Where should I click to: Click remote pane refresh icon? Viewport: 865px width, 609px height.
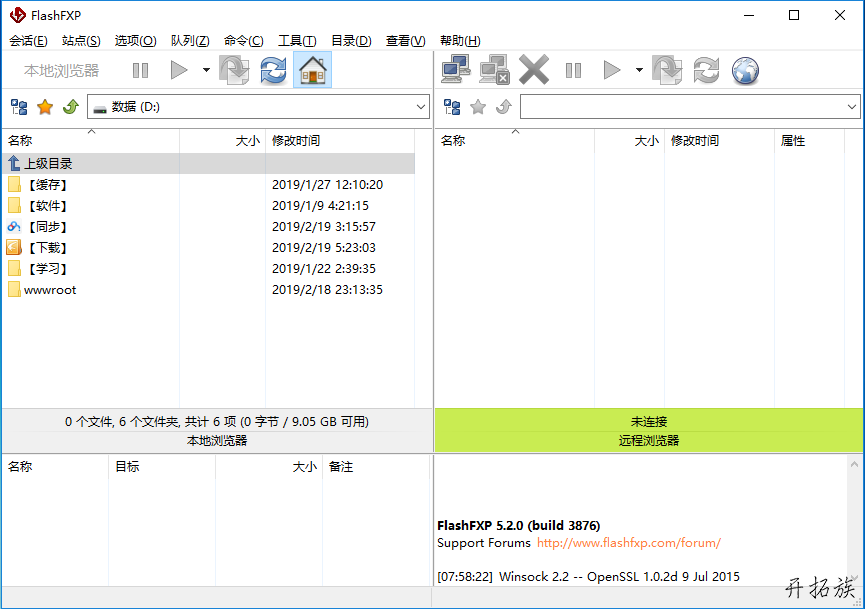click(707, 70)
